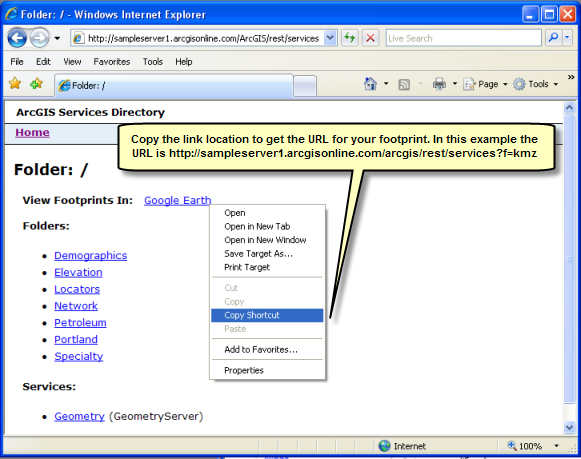Click the RSS Feeds icon
This screenshot has width=581, height=459.
tap(404, 84)
